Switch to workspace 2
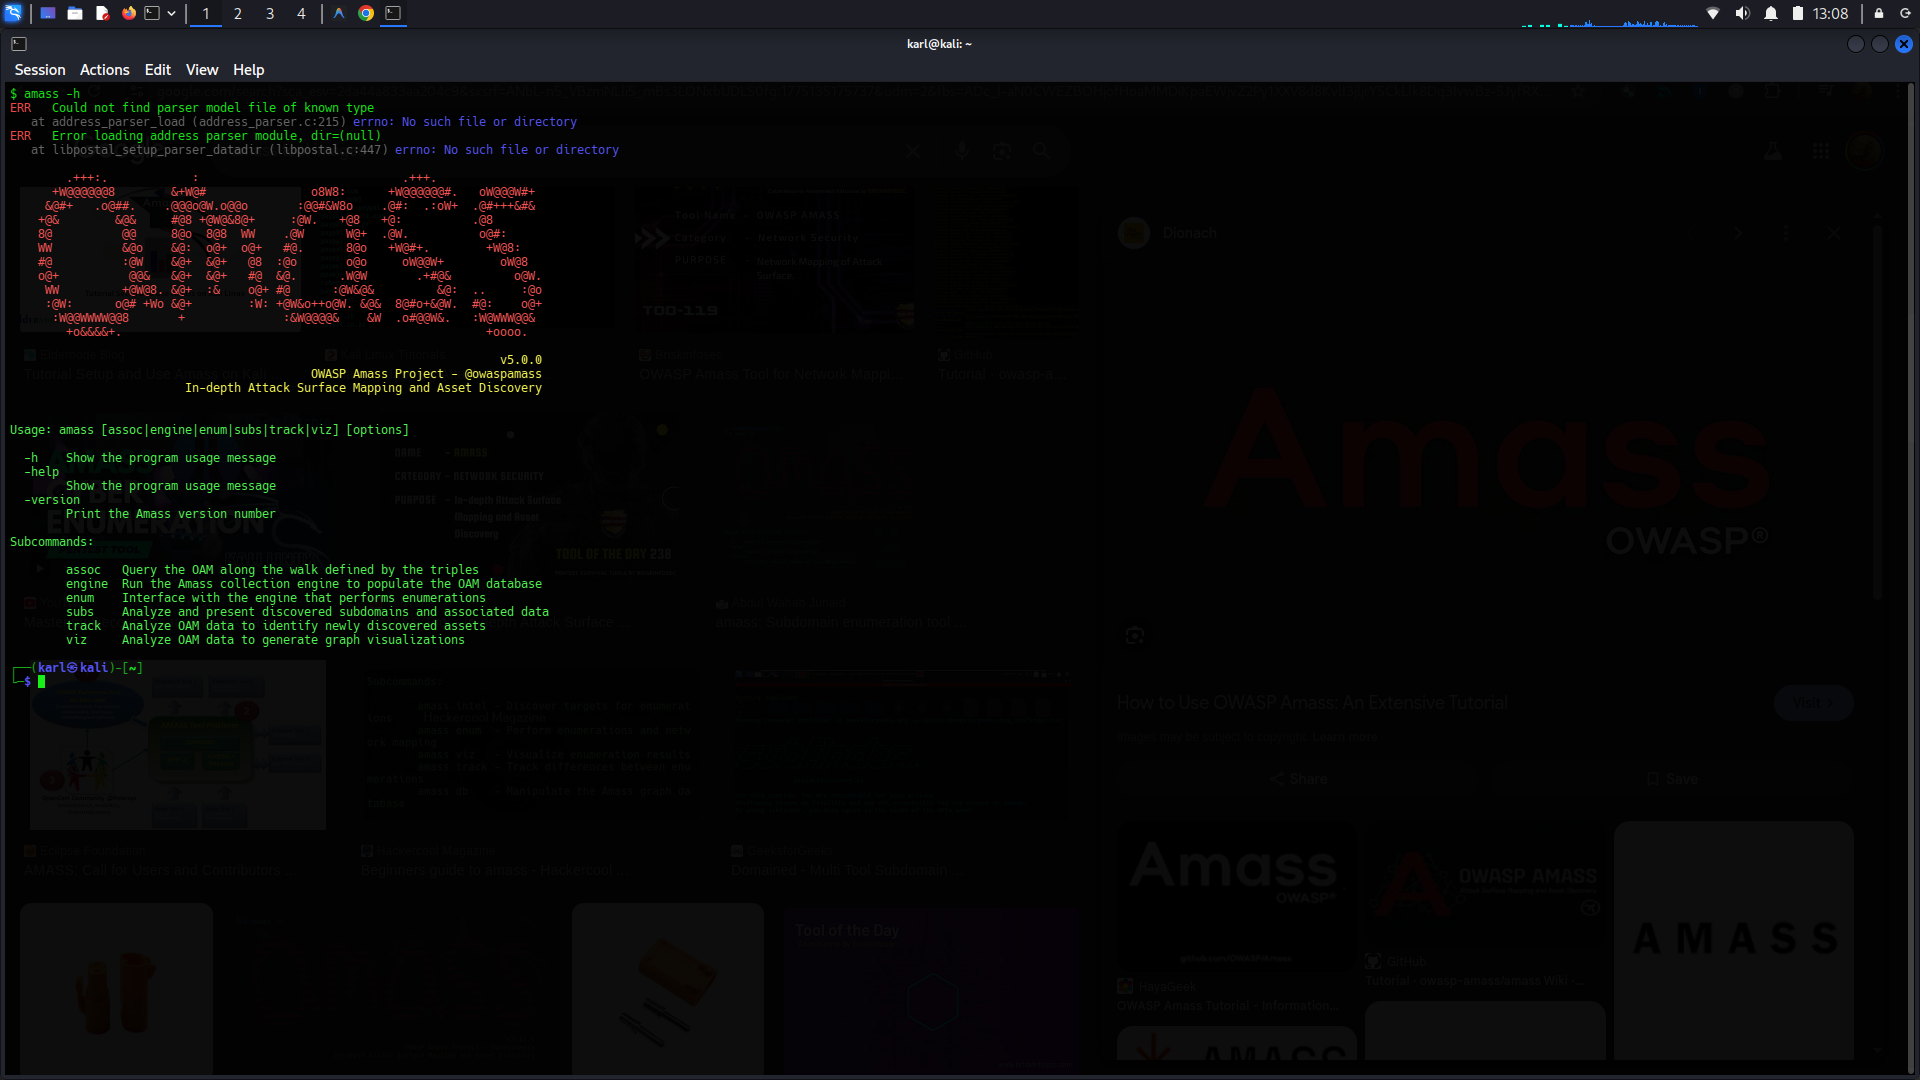 tap(238, 13)
